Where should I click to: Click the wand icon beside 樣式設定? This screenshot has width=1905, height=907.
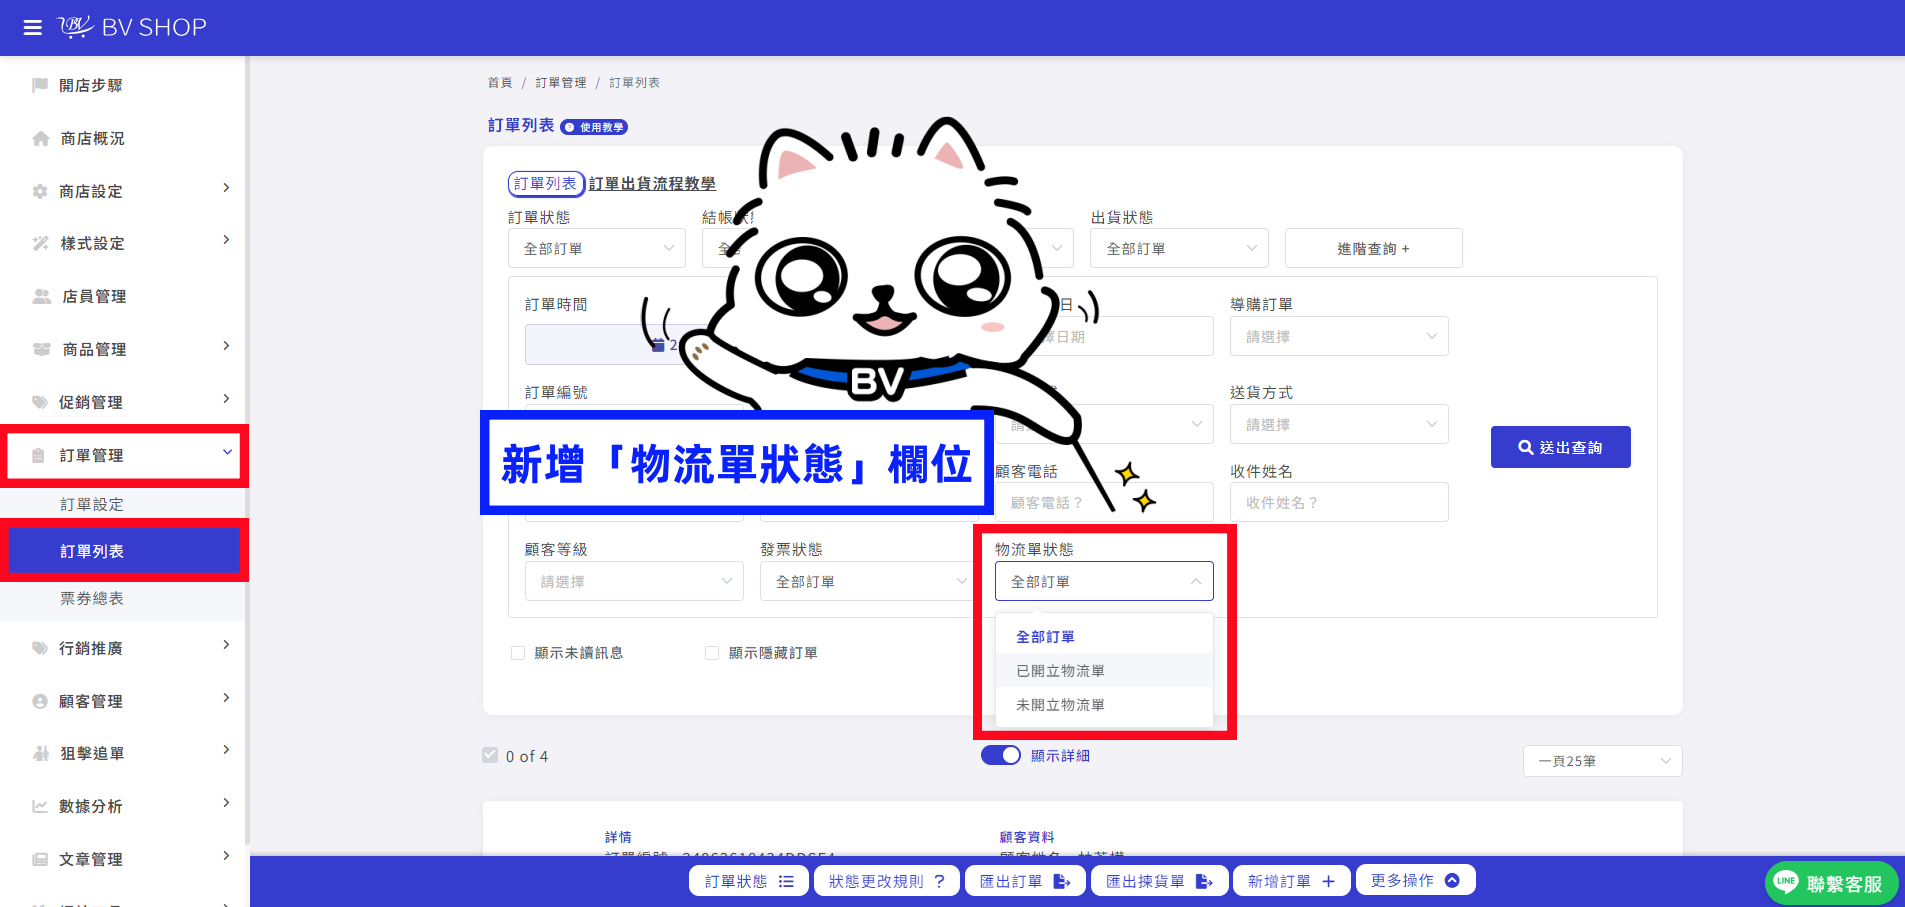[41, 243]
